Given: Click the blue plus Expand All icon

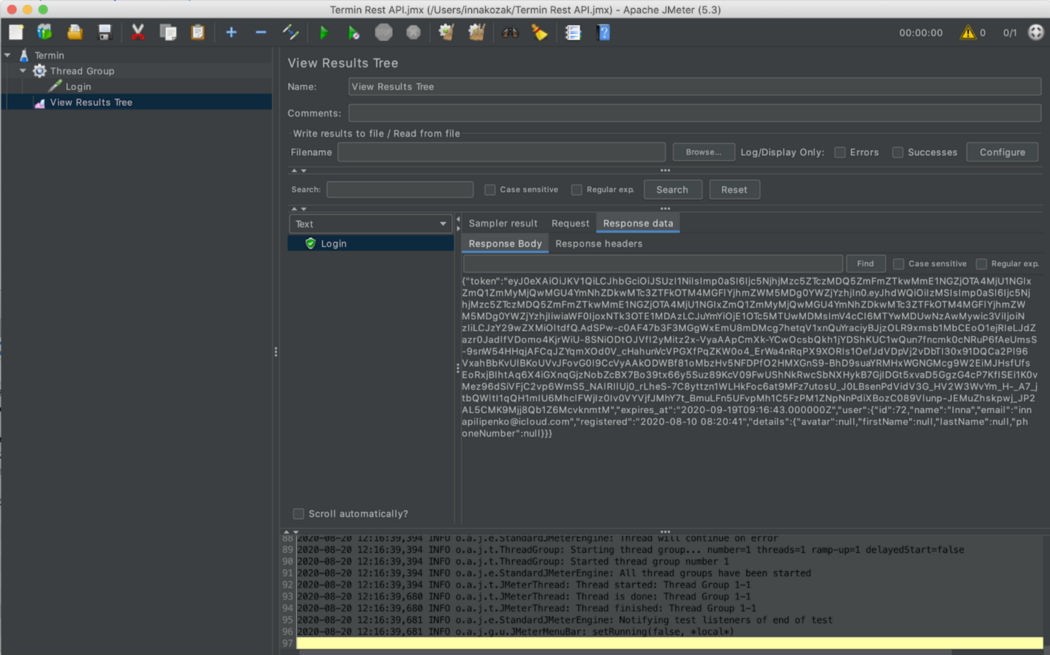Looking at the screenshot, I should click(x=231, y=33).
